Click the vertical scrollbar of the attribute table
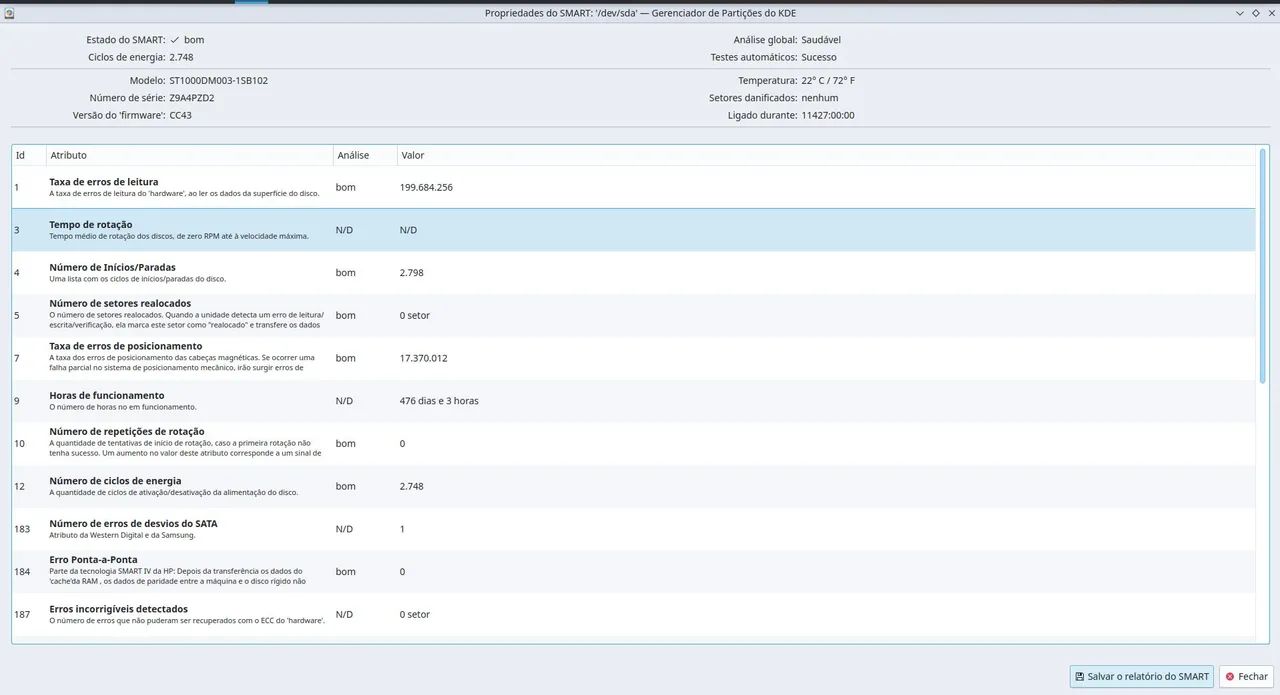Viewport: 1280px width, 695px height. pos(1262,265)
